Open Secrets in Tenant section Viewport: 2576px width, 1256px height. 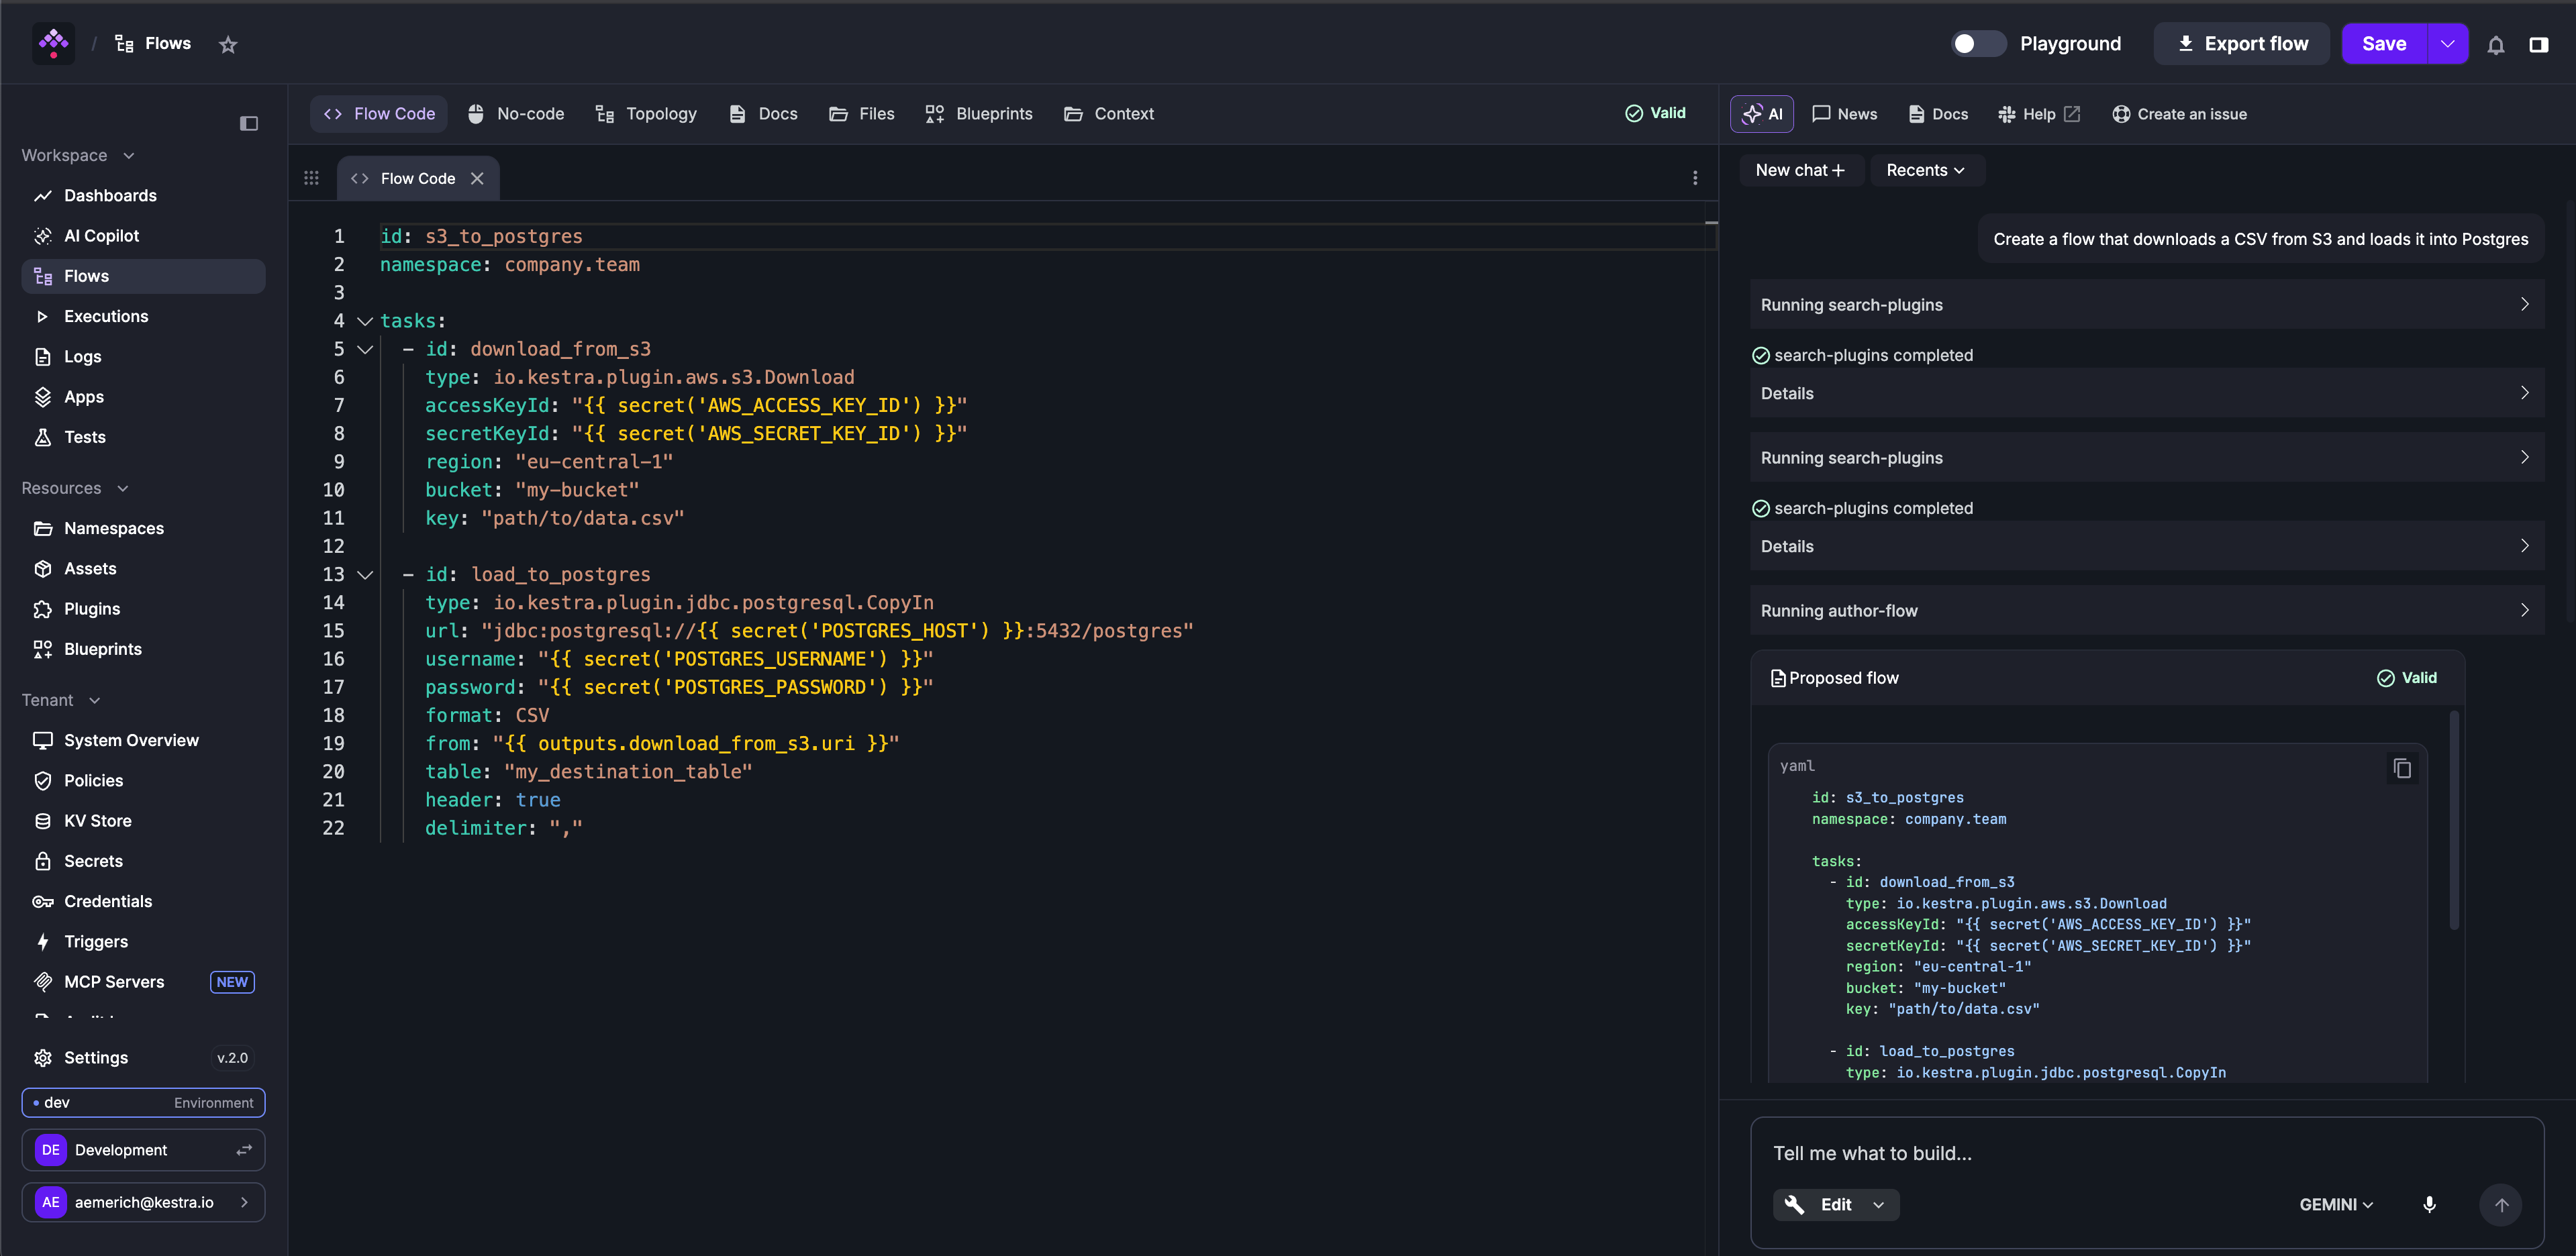[x=143, y=860]
